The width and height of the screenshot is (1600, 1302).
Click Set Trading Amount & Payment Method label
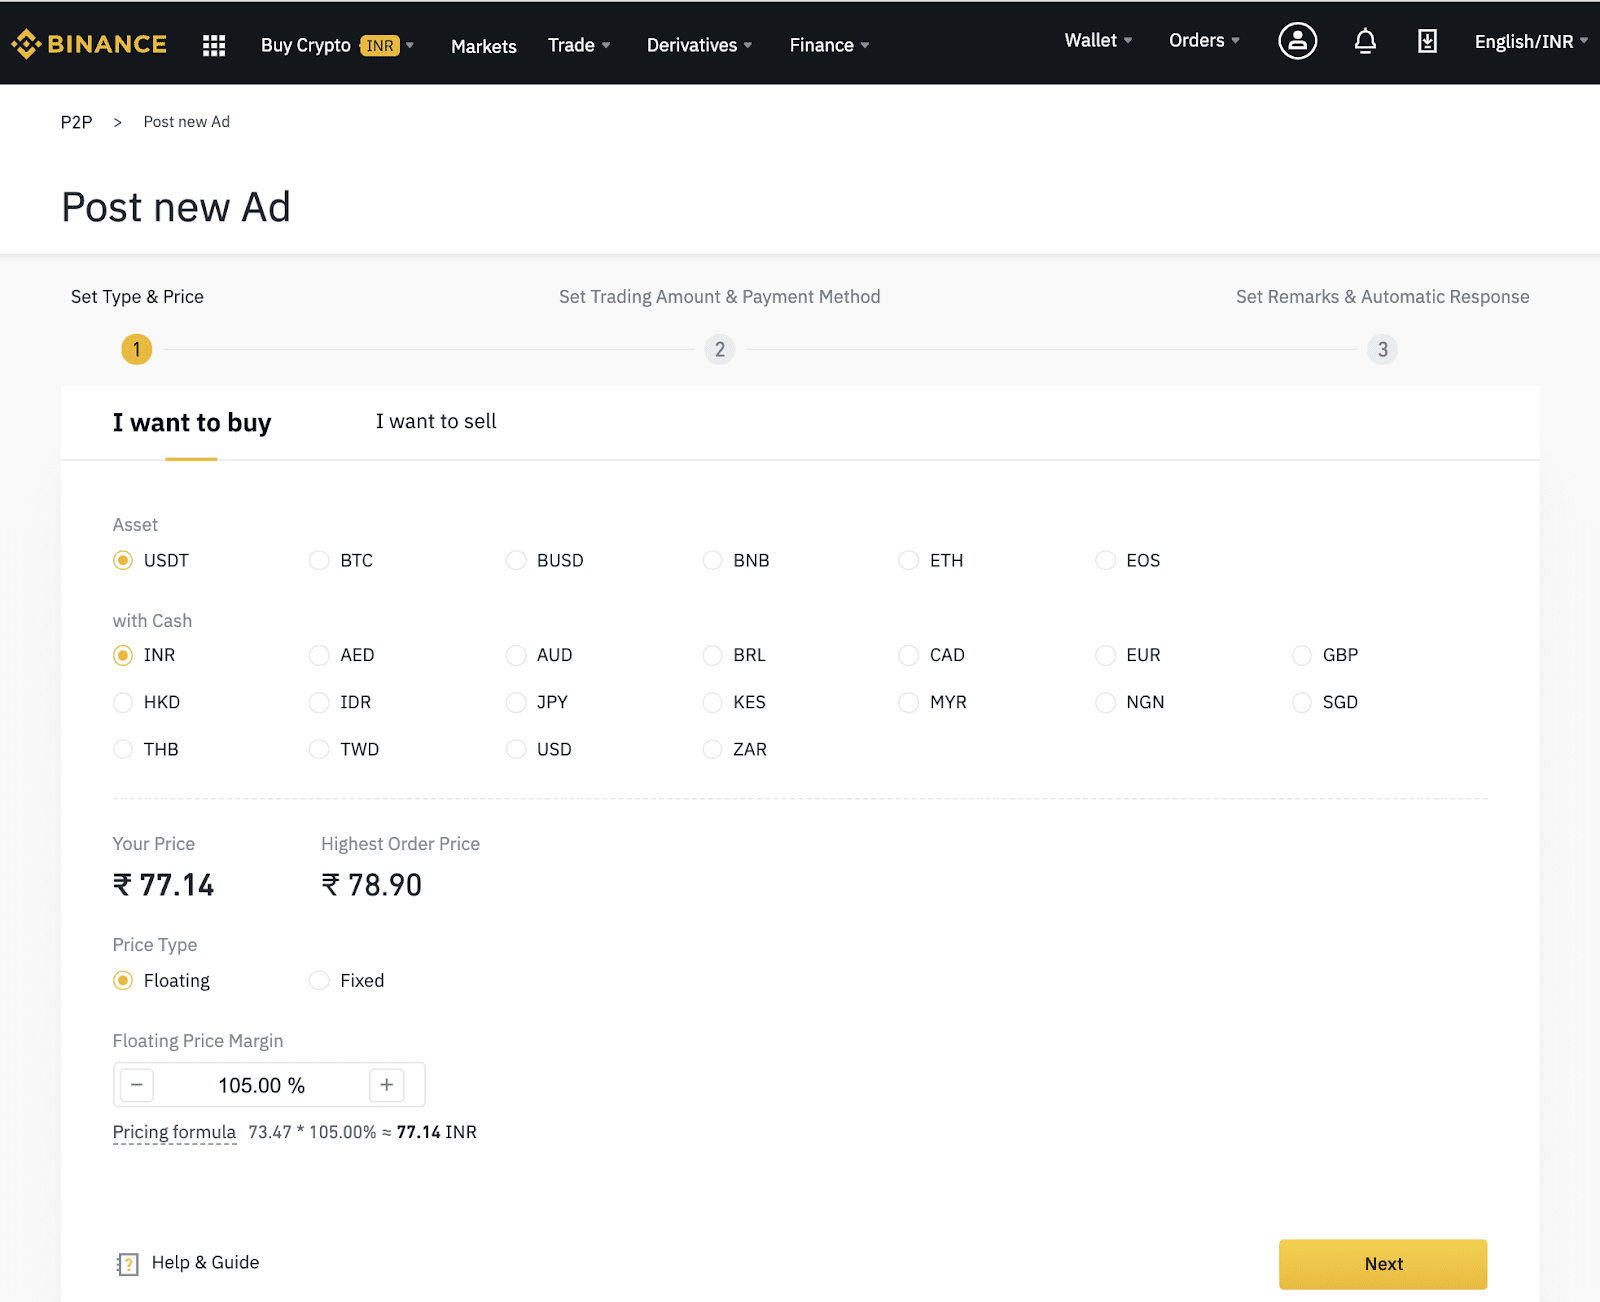(x=720, y=297)
